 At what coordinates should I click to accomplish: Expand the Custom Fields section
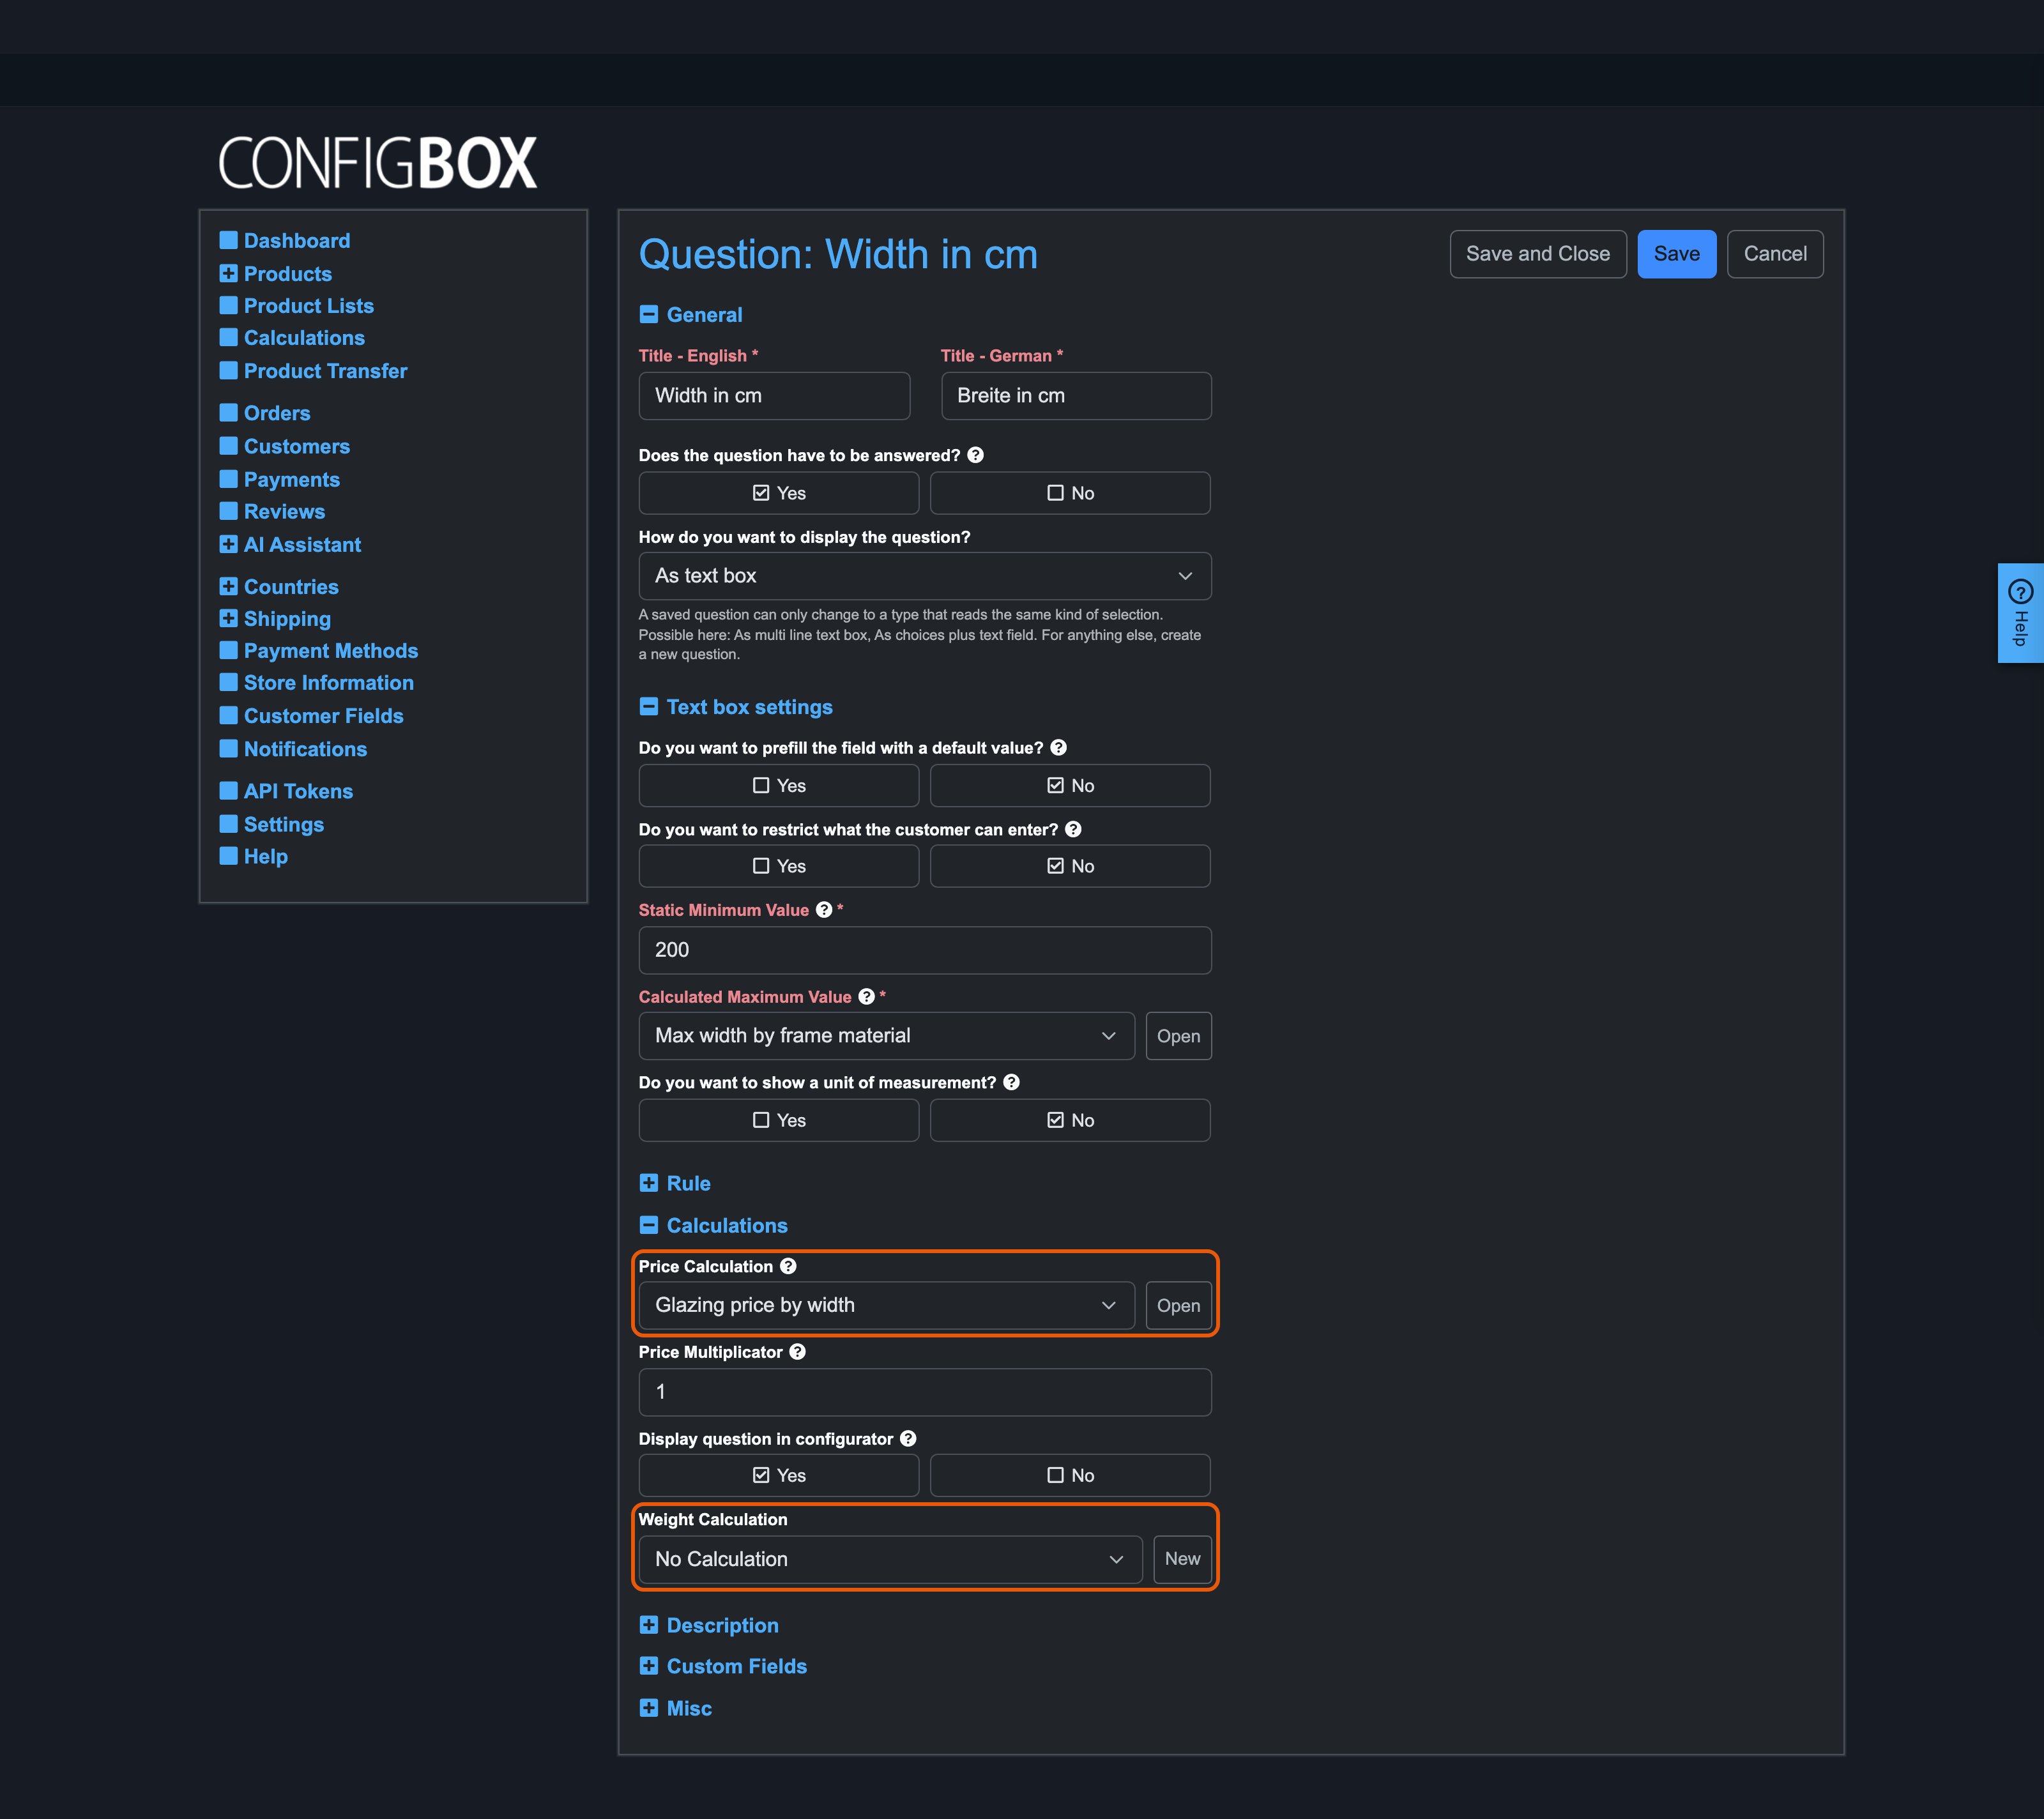coord(723,1666)
